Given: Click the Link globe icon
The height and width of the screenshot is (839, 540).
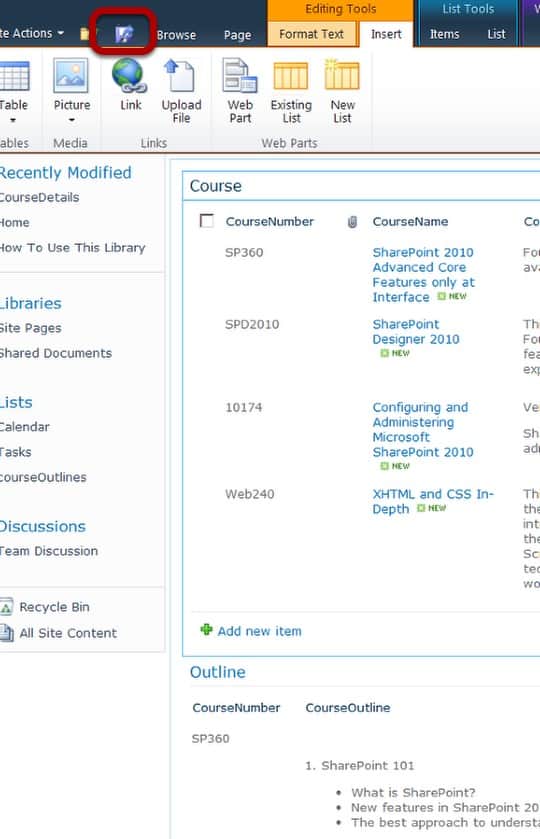Looking at the screenshot, I should [x=130, y=75].
